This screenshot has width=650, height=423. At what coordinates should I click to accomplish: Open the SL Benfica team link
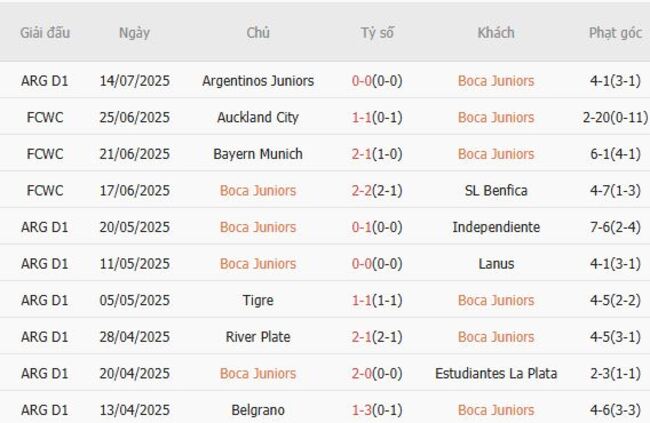496,191
